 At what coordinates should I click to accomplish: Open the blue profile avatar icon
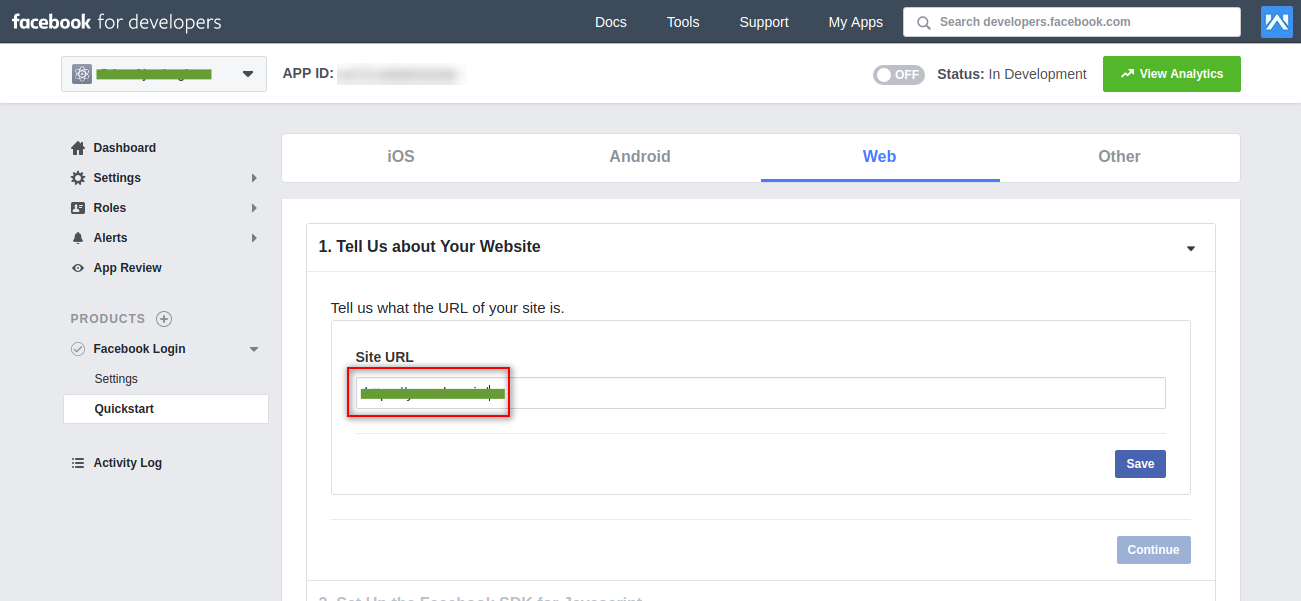[1277, 22]
